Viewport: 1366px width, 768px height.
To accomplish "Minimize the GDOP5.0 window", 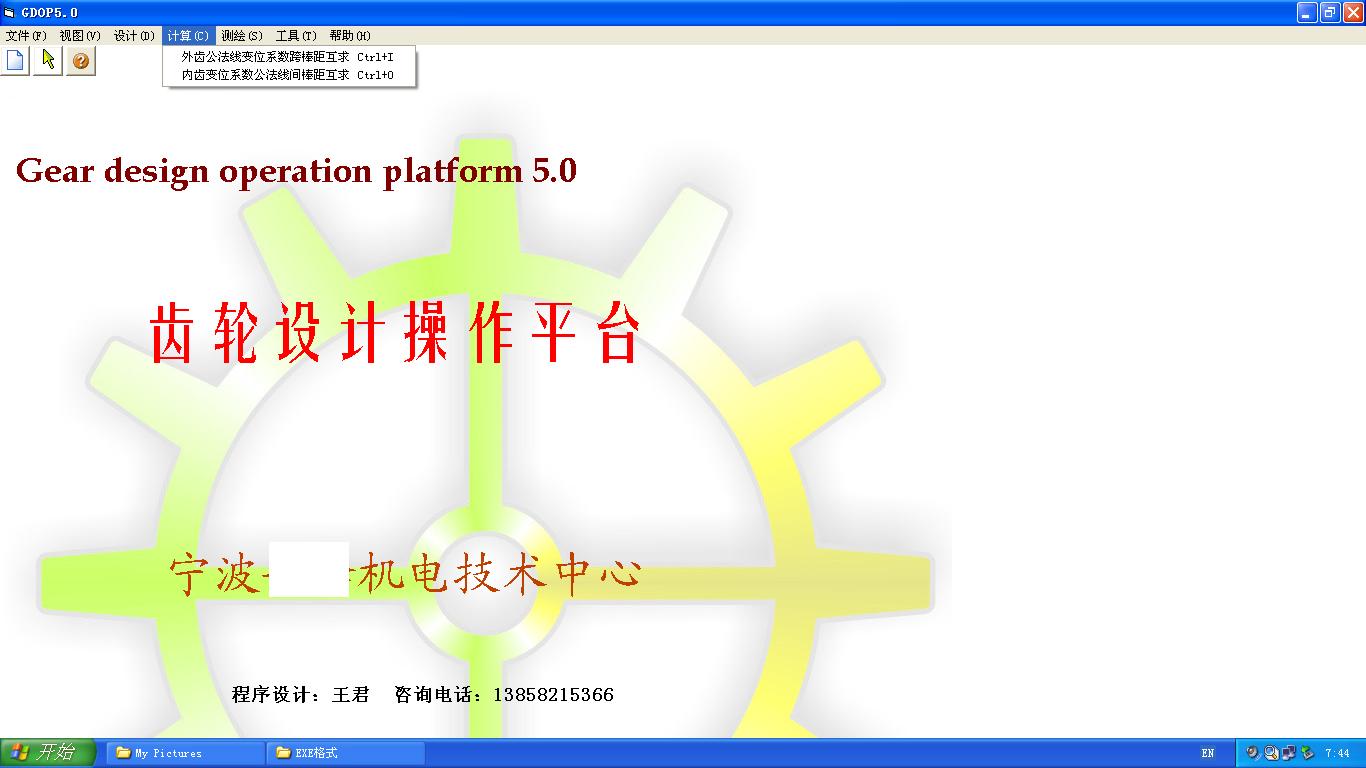I will [x=1307, y=13].
